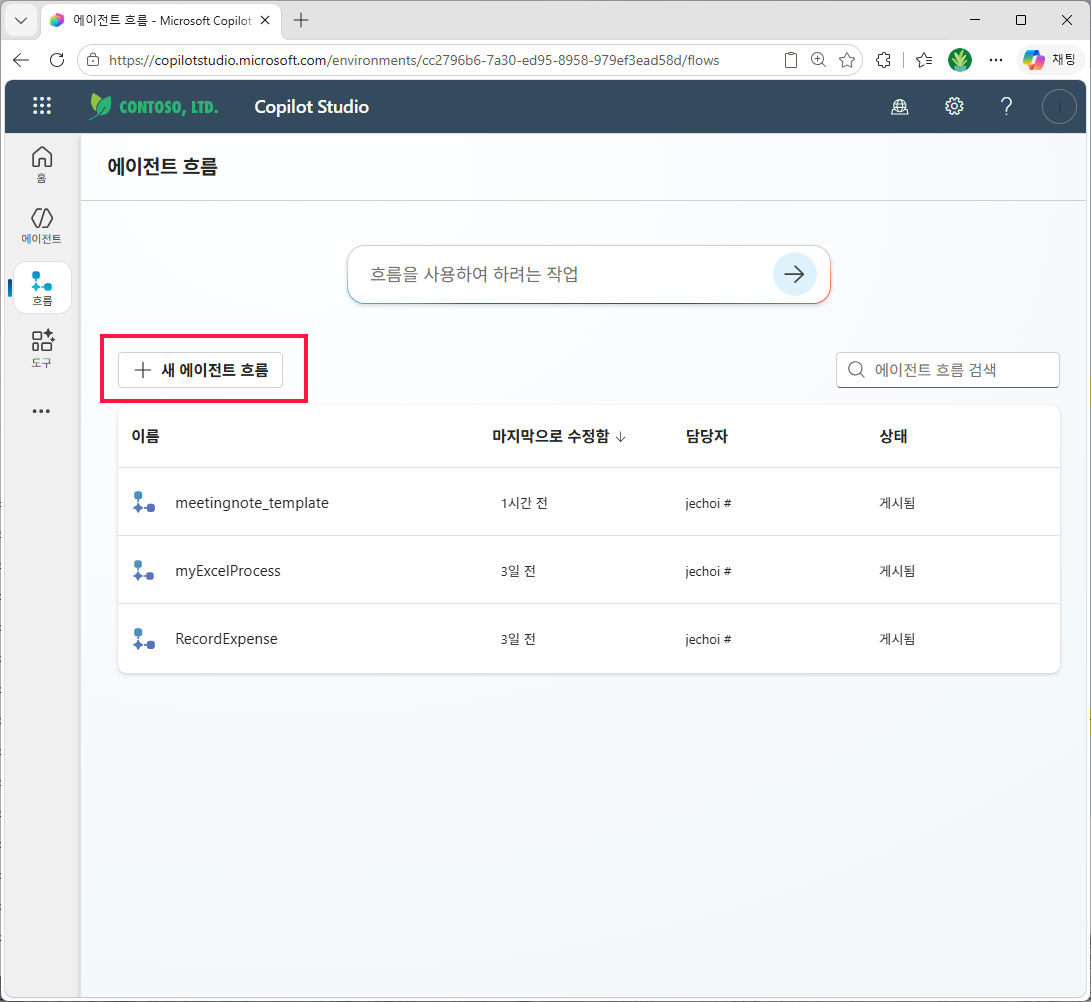Click the flow icon beside RecordExpense
Screen dimensions: 1091x1002
coord(143,639)
